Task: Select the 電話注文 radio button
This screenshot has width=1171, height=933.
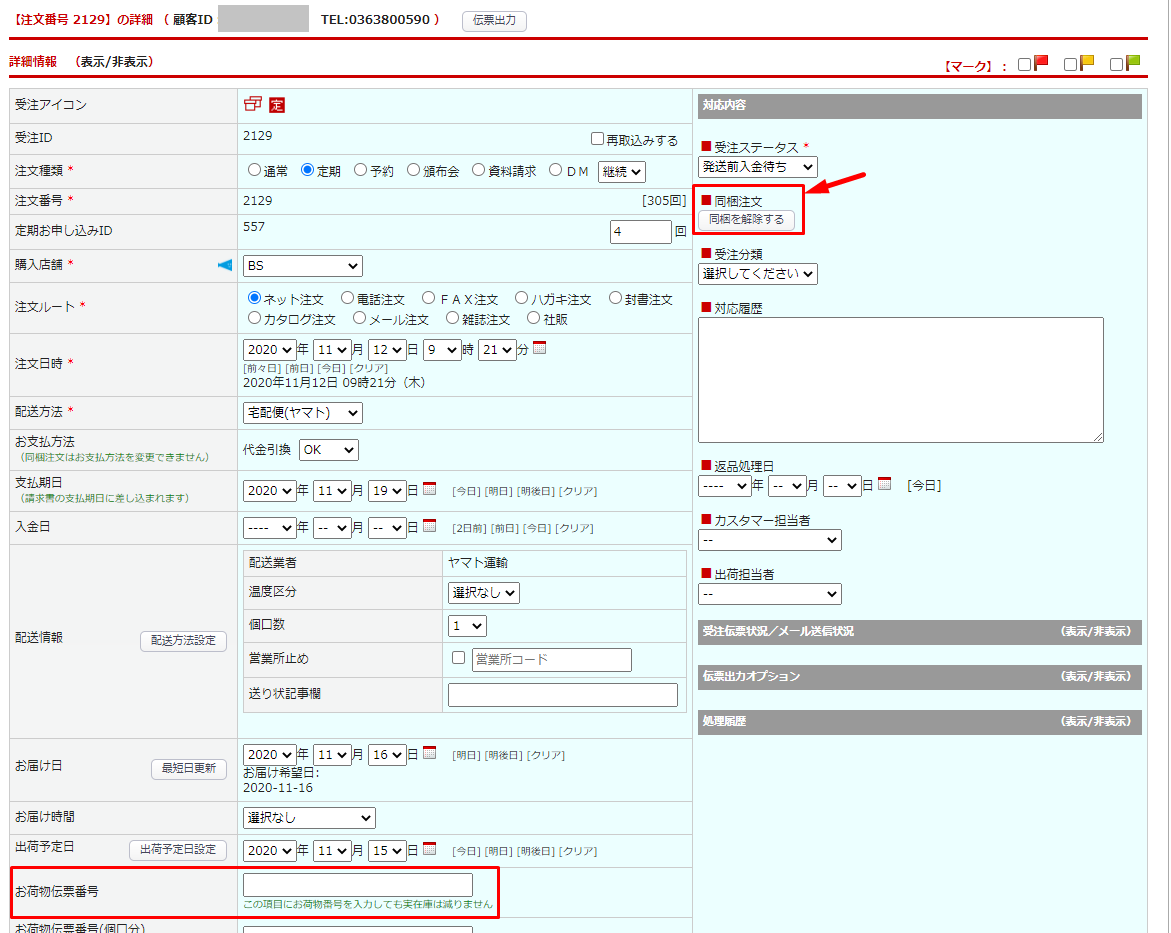Action: pos(347,298)
